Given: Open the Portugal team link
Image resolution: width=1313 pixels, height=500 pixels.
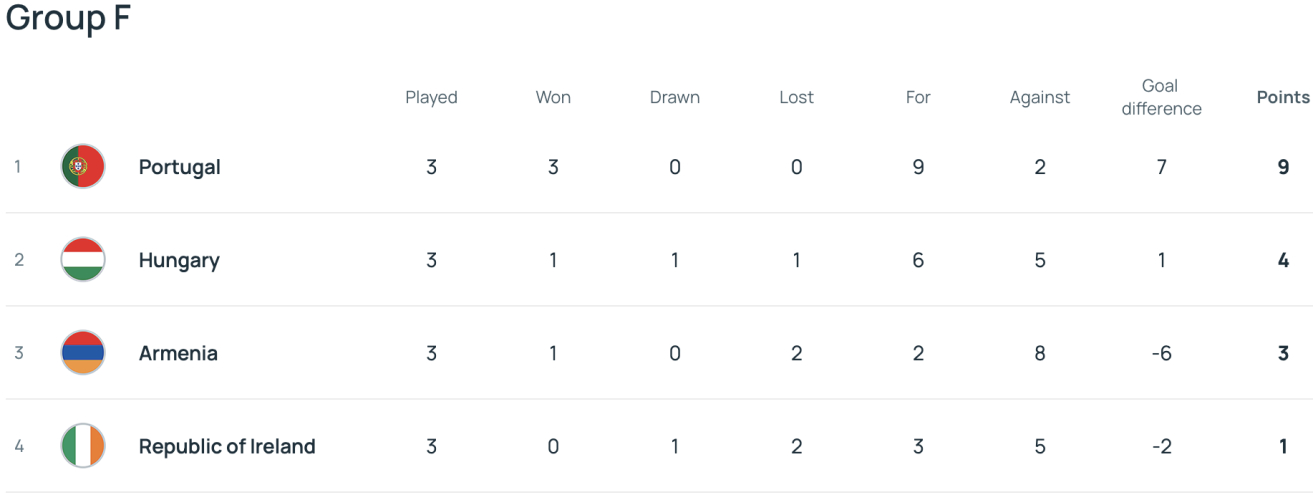Looking at the screenshot, I should point(179,167).
